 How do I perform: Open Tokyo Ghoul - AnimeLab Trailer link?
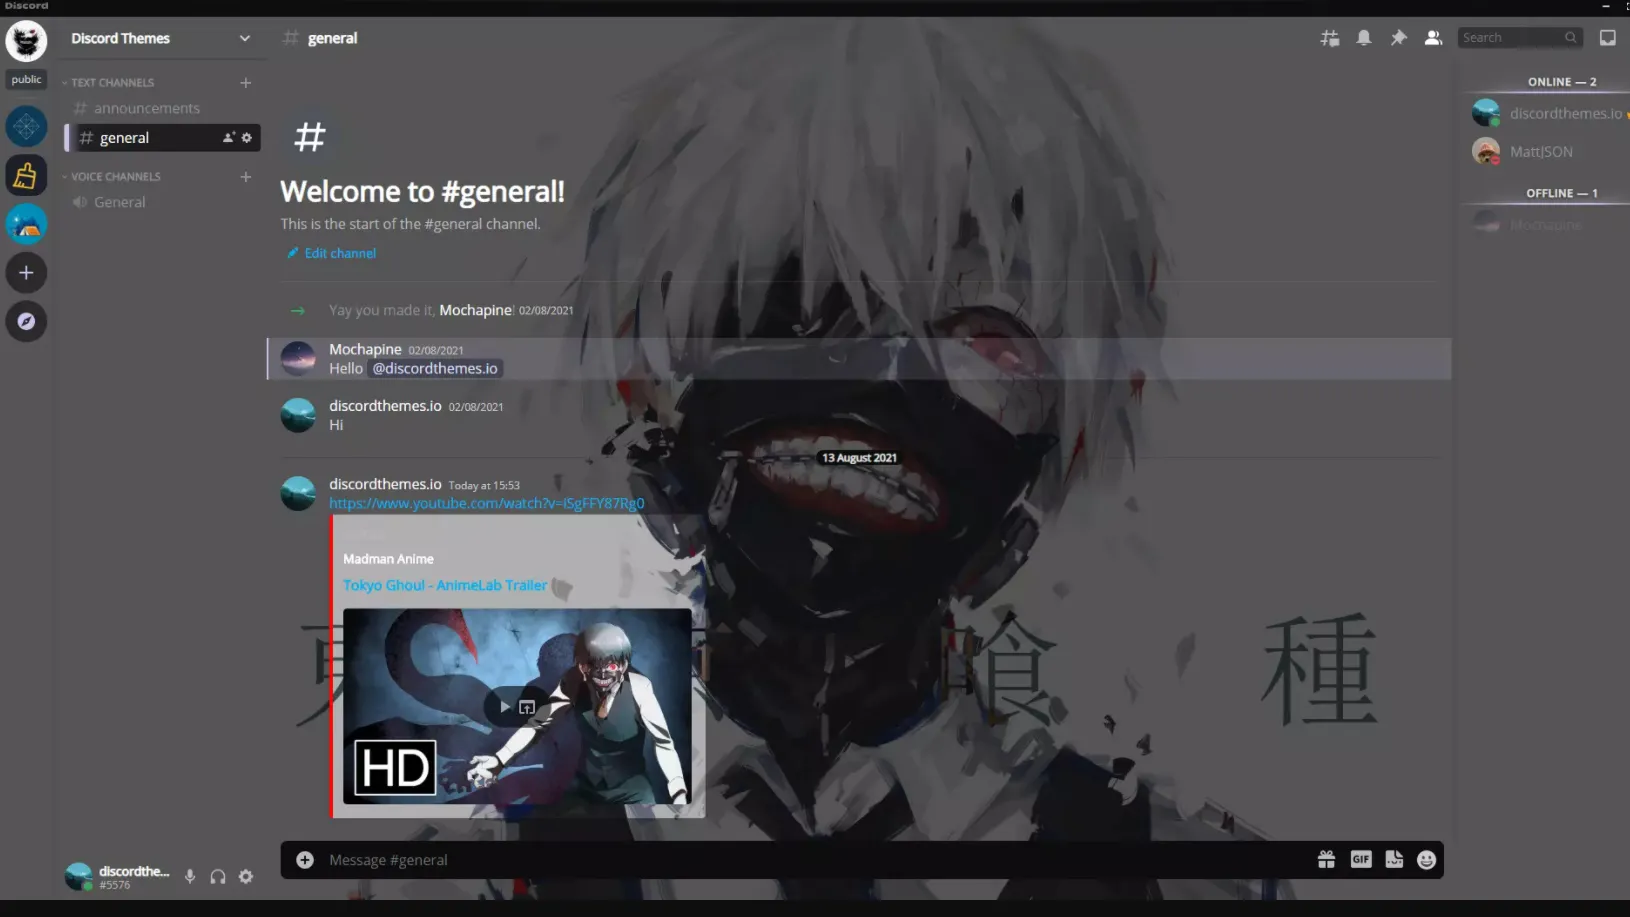coord(445,586)
